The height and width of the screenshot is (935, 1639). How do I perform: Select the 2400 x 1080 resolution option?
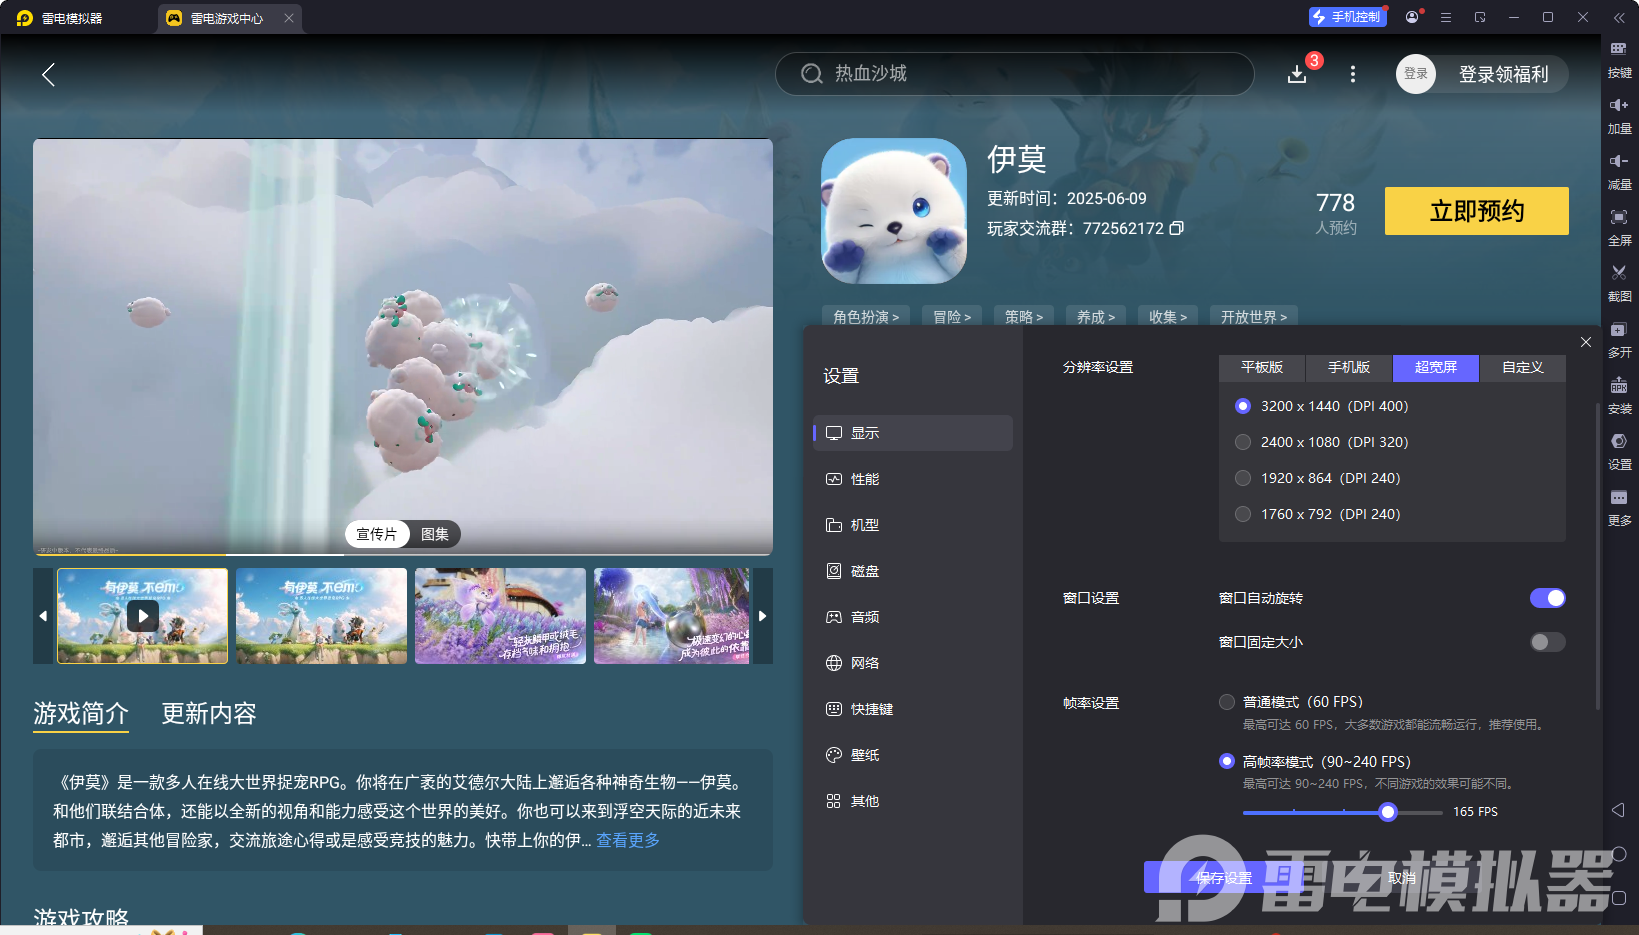tap(1242, 441)
